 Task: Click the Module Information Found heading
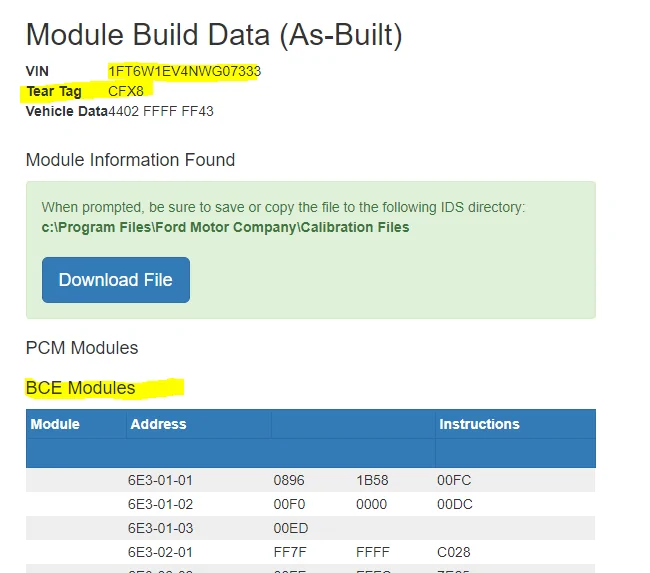pos(130,160)
